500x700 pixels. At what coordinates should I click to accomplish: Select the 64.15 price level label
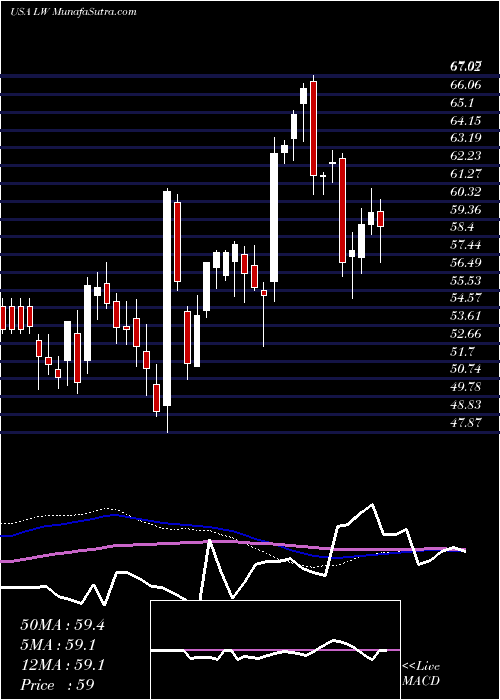click(466, 121)
